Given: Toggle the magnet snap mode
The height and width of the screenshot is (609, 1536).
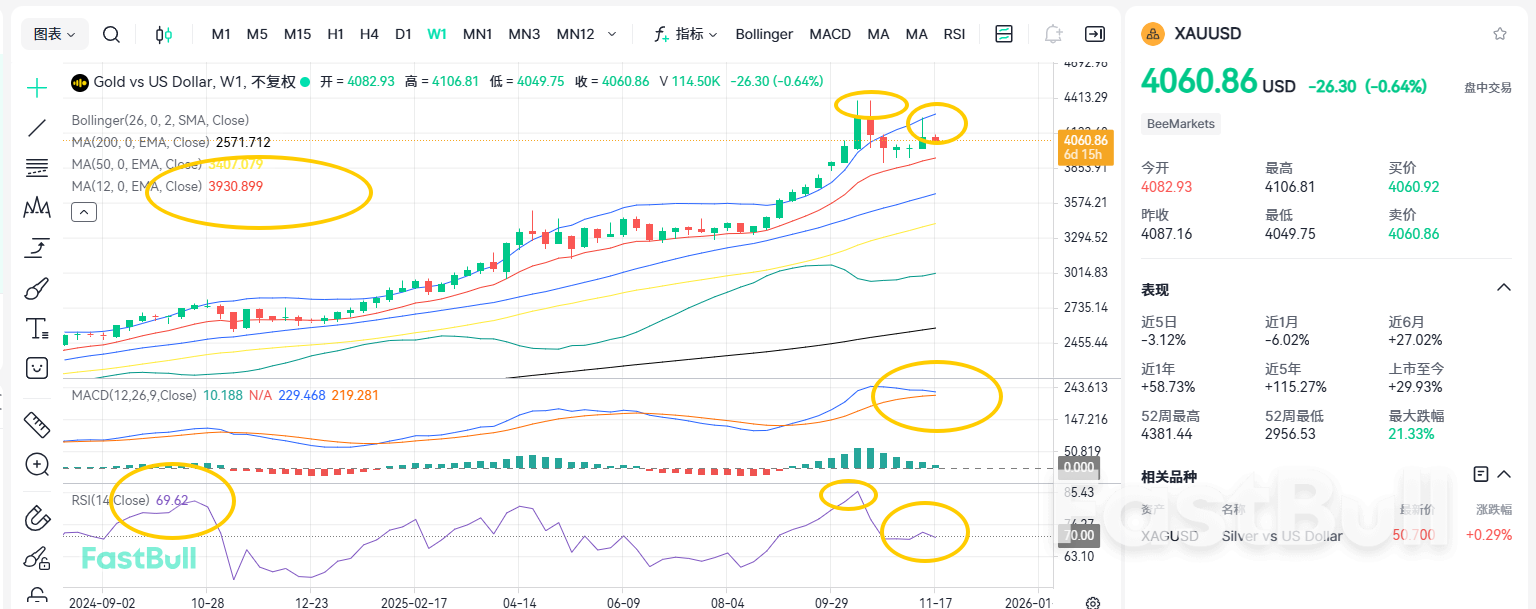Looking at the screenshot, I should click(36, 518).
